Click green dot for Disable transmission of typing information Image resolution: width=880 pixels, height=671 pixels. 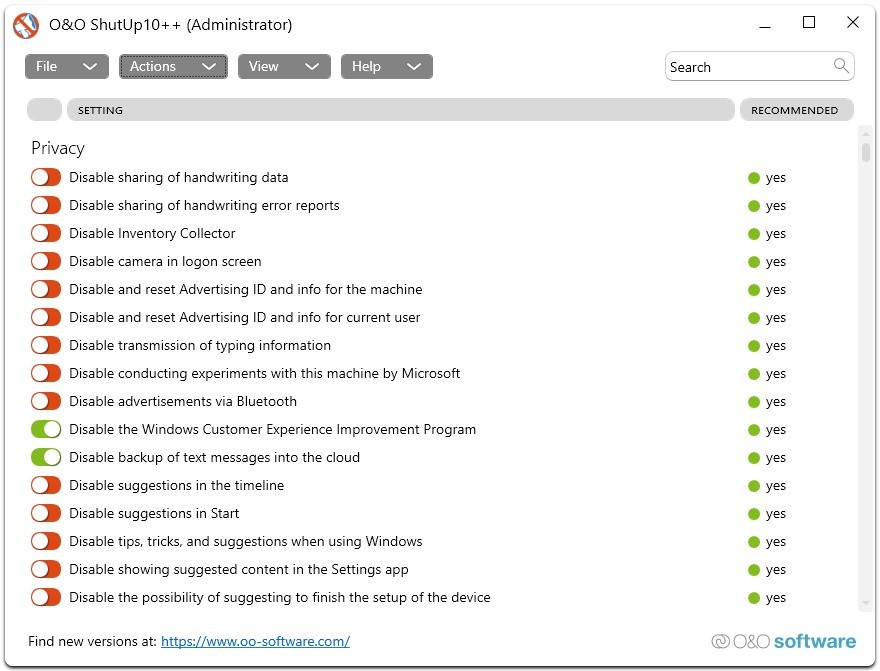754,346
